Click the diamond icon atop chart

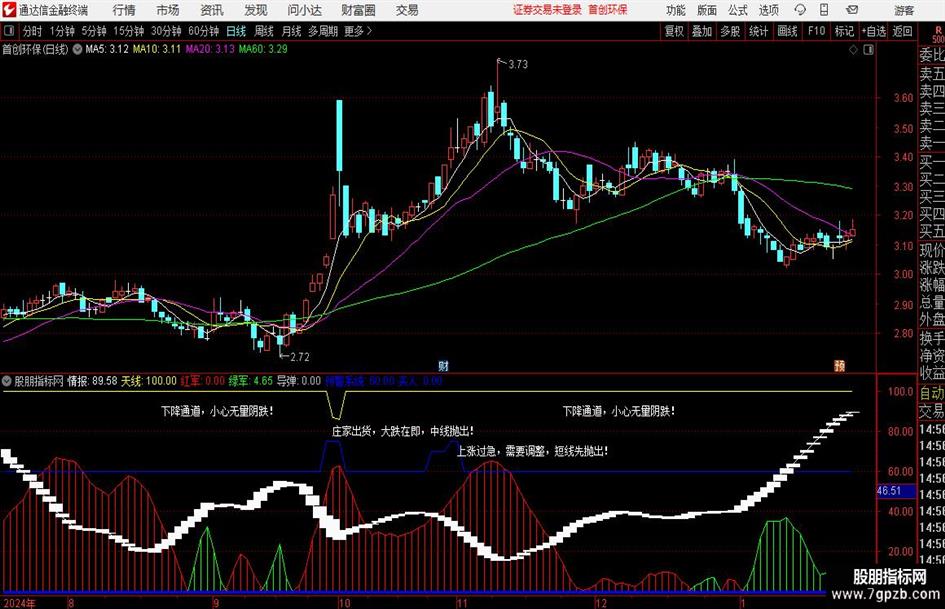tap(853, 50)
